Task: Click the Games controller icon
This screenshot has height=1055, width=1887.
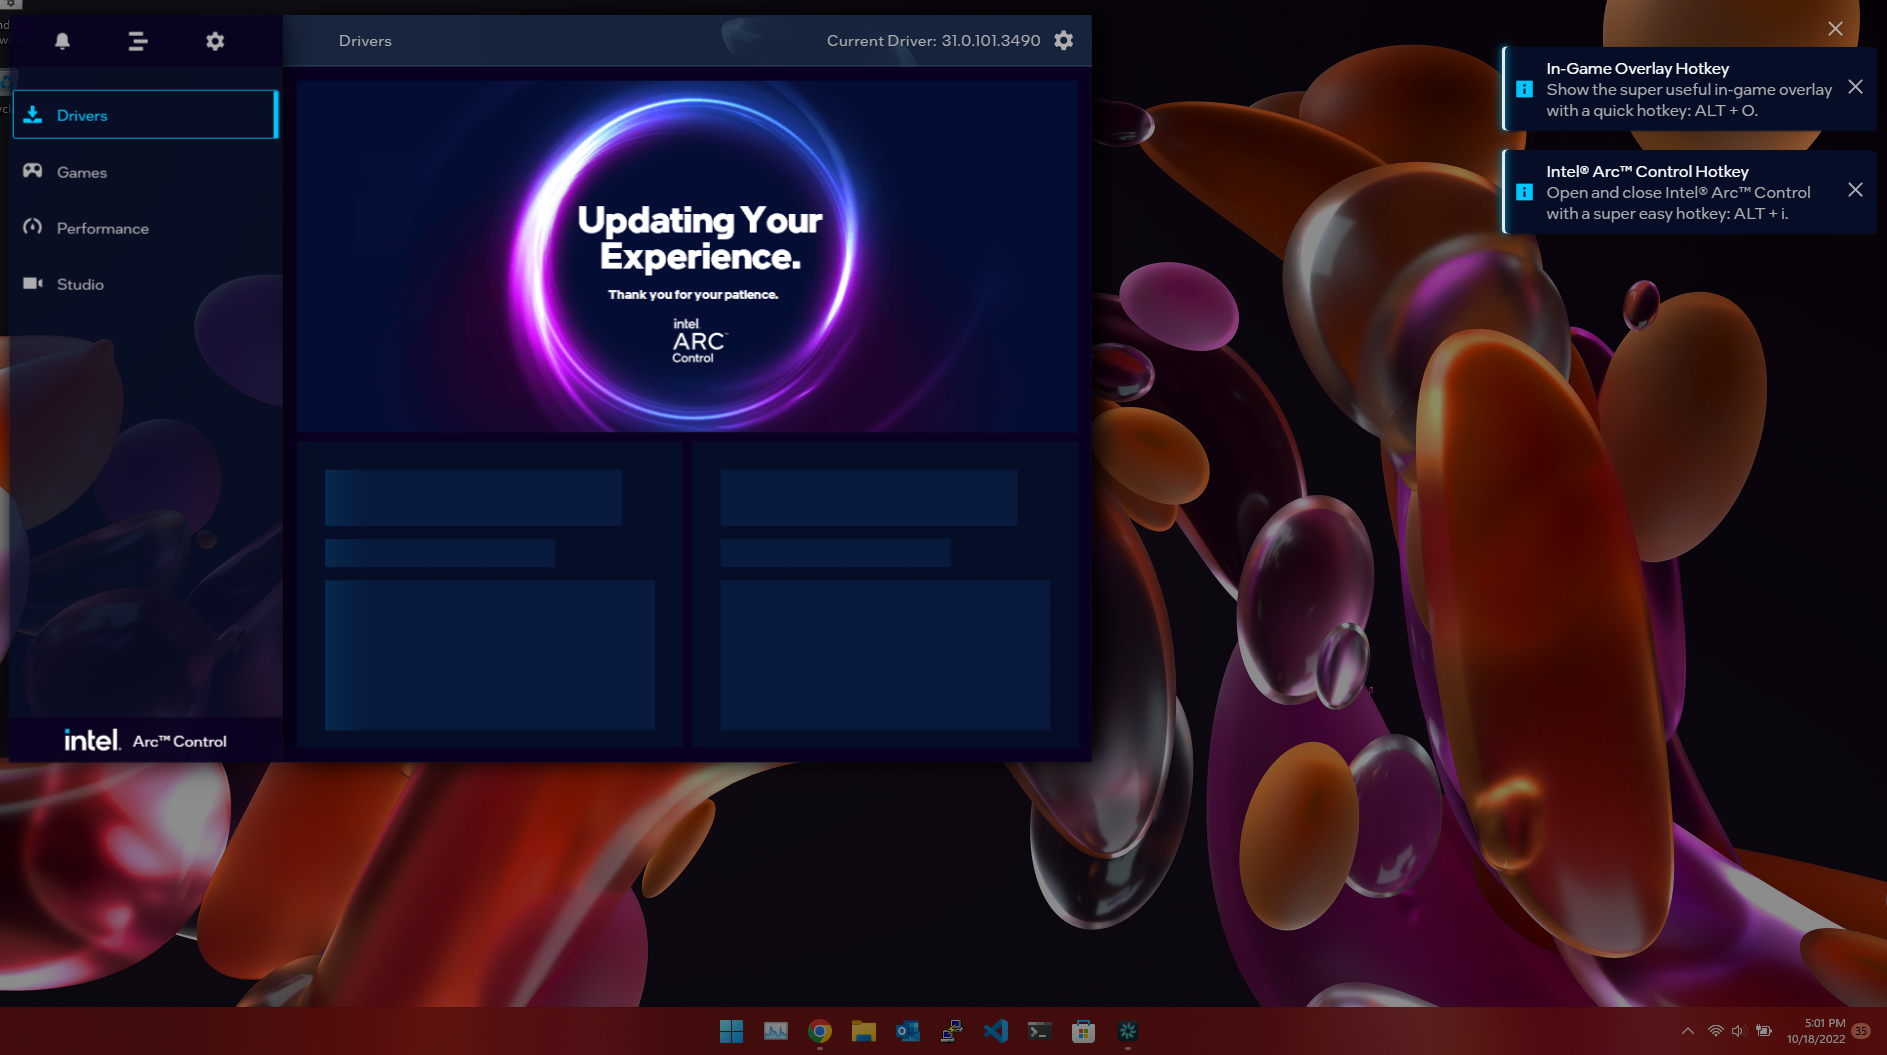Action: coord(33,171)
